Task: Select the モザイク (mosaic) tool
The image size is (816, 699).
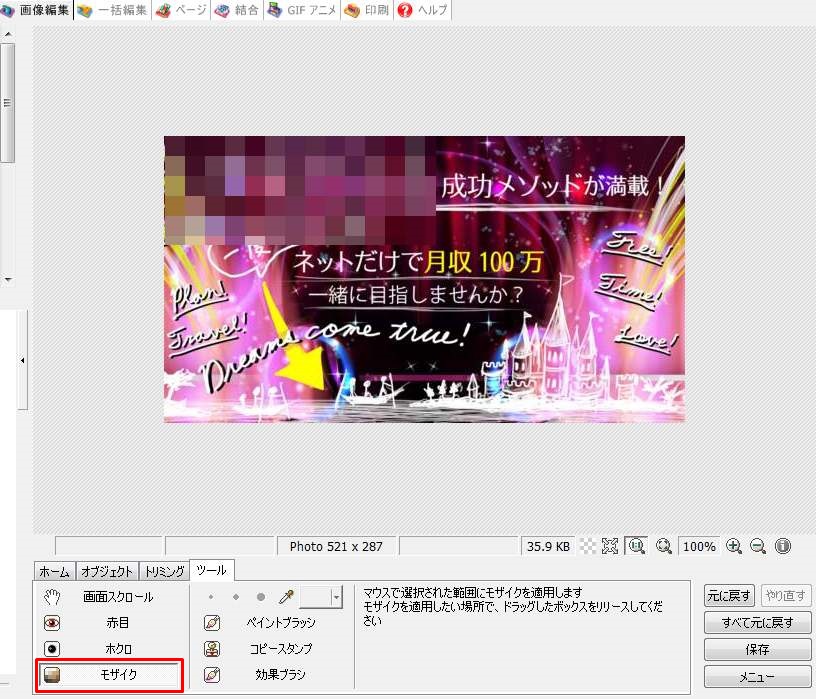Action: pyautogui.click(x=110, y=675)
